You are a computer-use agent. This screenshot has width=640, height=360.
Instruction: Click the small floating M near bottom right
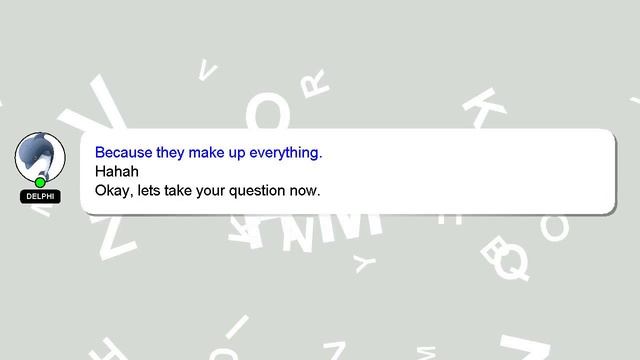point(427,352)
